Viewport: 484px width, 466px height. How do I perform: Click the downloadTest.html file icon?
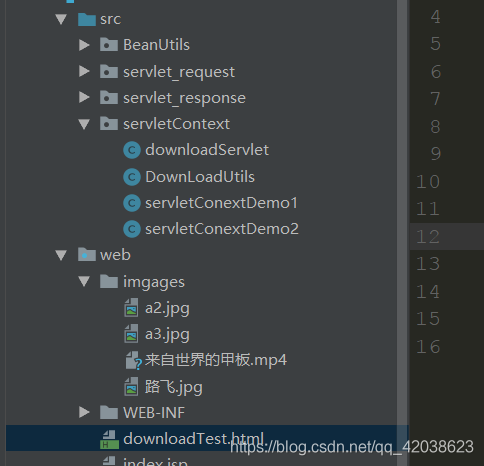tap(109, 439)
